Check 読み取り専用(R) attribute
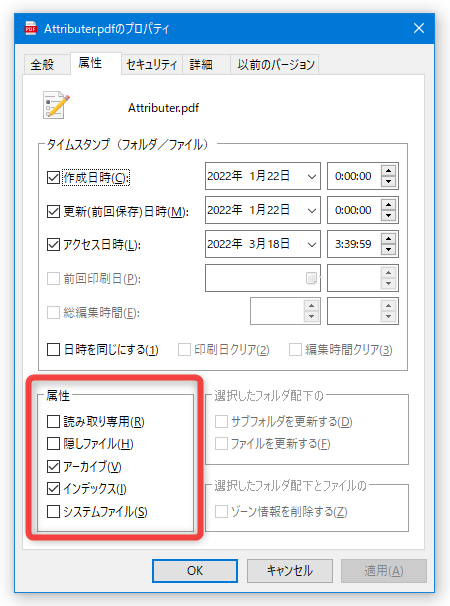Image resolution: width=450 pixels, height=606 pixels. click(53, 422)
